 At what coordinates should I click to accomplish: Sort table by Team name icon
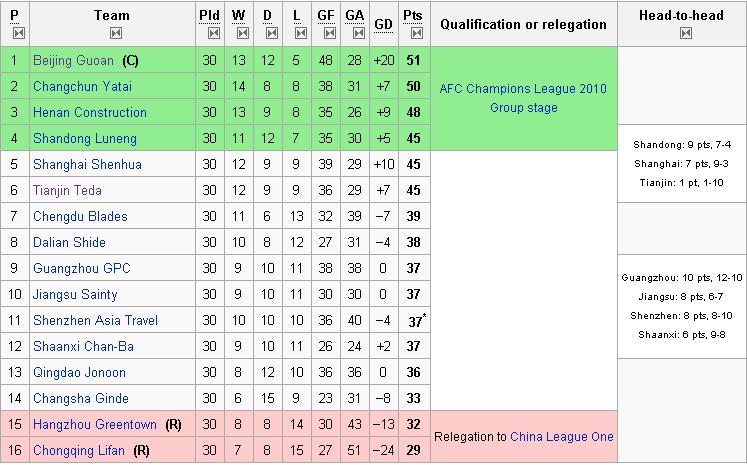pyautogui.click(x=116, y=33)
